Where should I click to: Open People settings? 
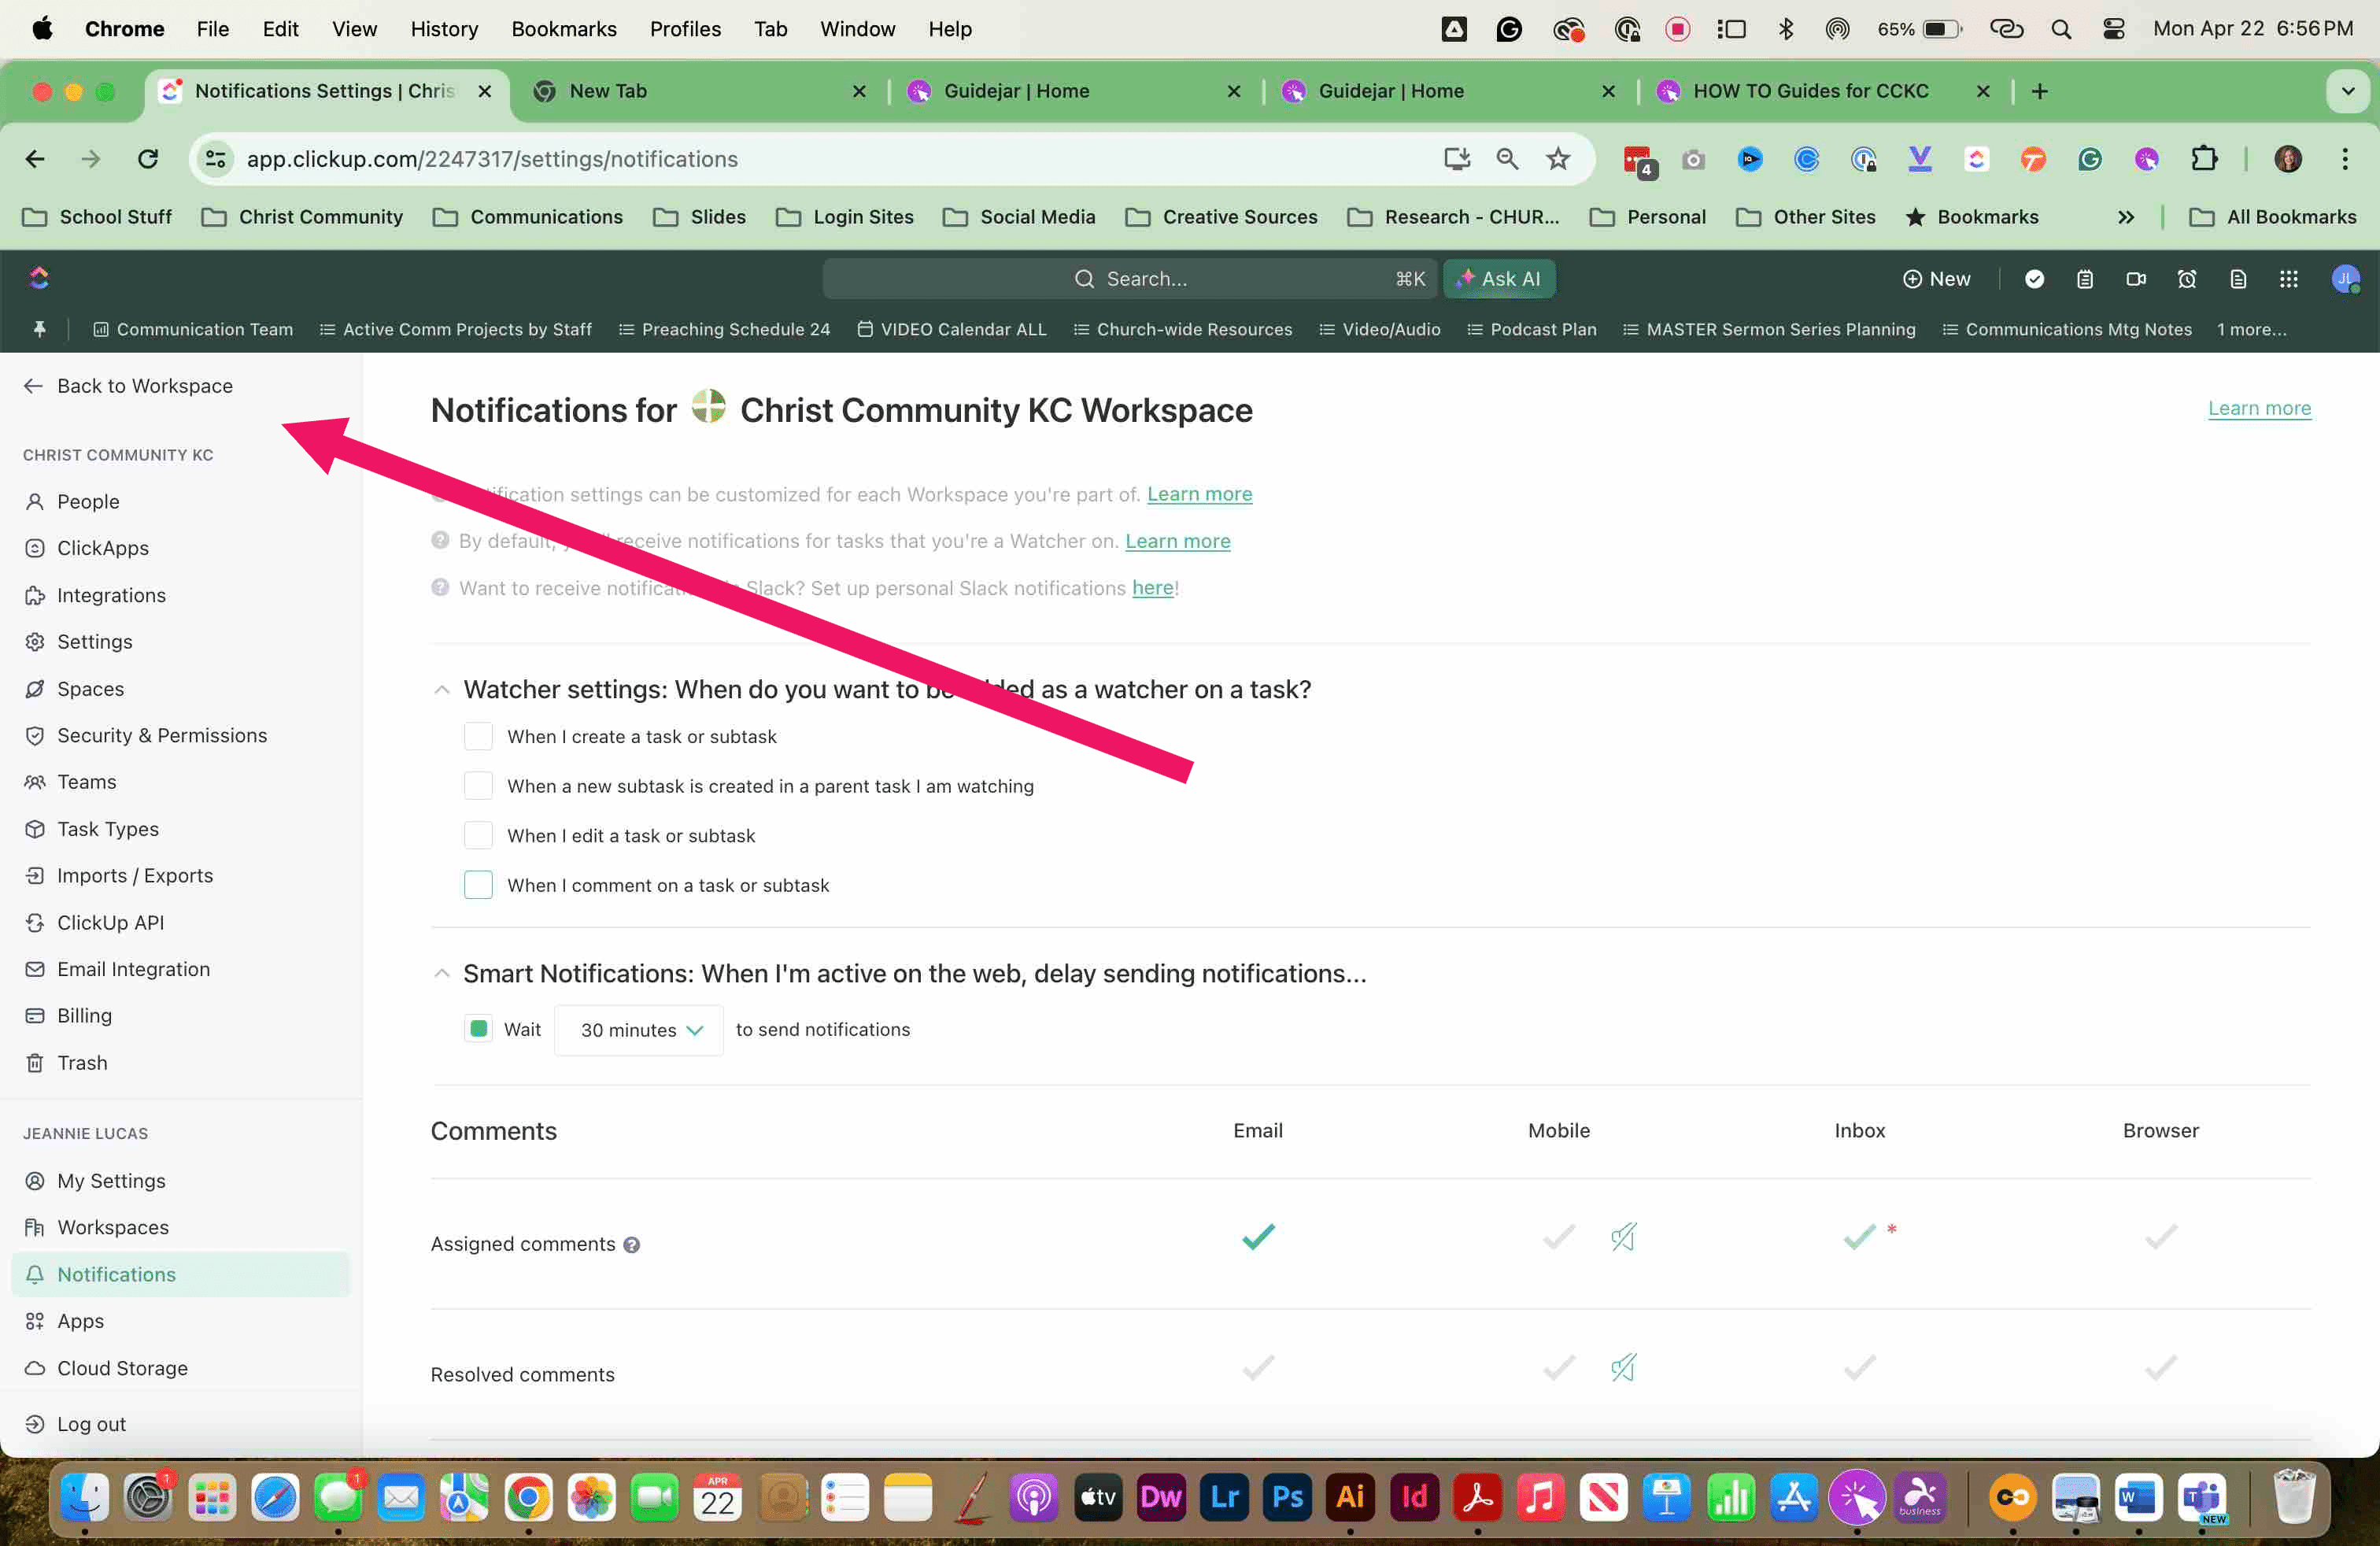(88, 501)
